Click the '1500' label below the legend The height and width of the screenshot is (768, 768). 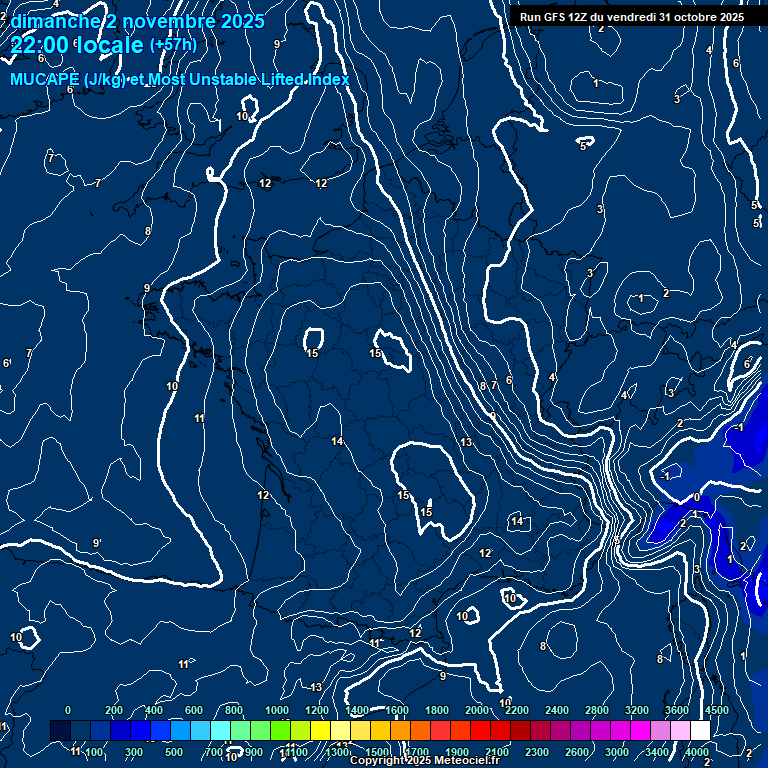(x=377, y=752)
